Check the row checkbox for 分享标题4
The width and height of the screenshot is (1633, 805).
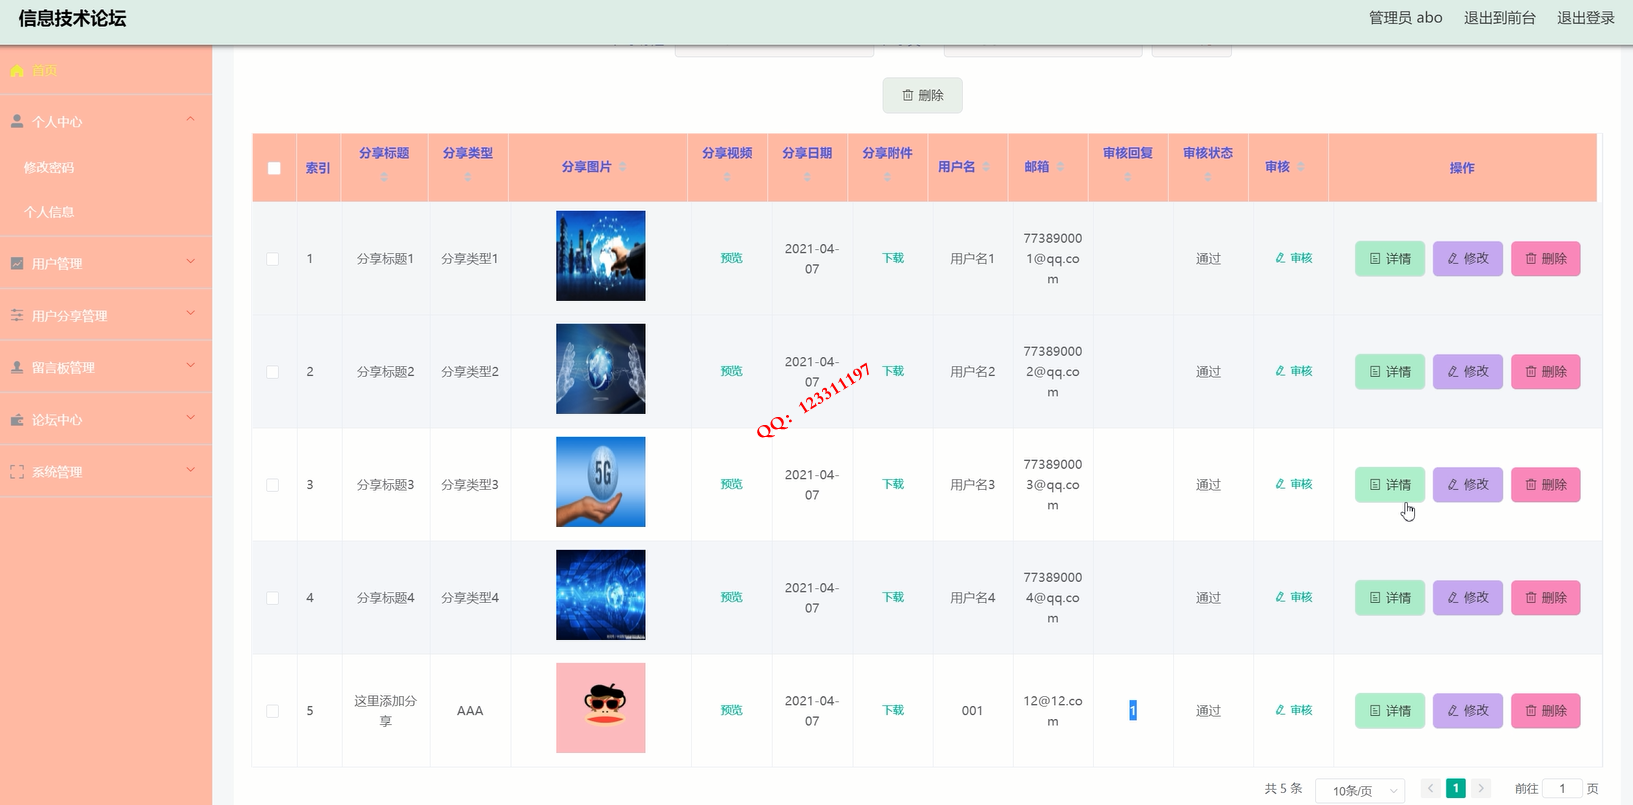coord(272,598)
